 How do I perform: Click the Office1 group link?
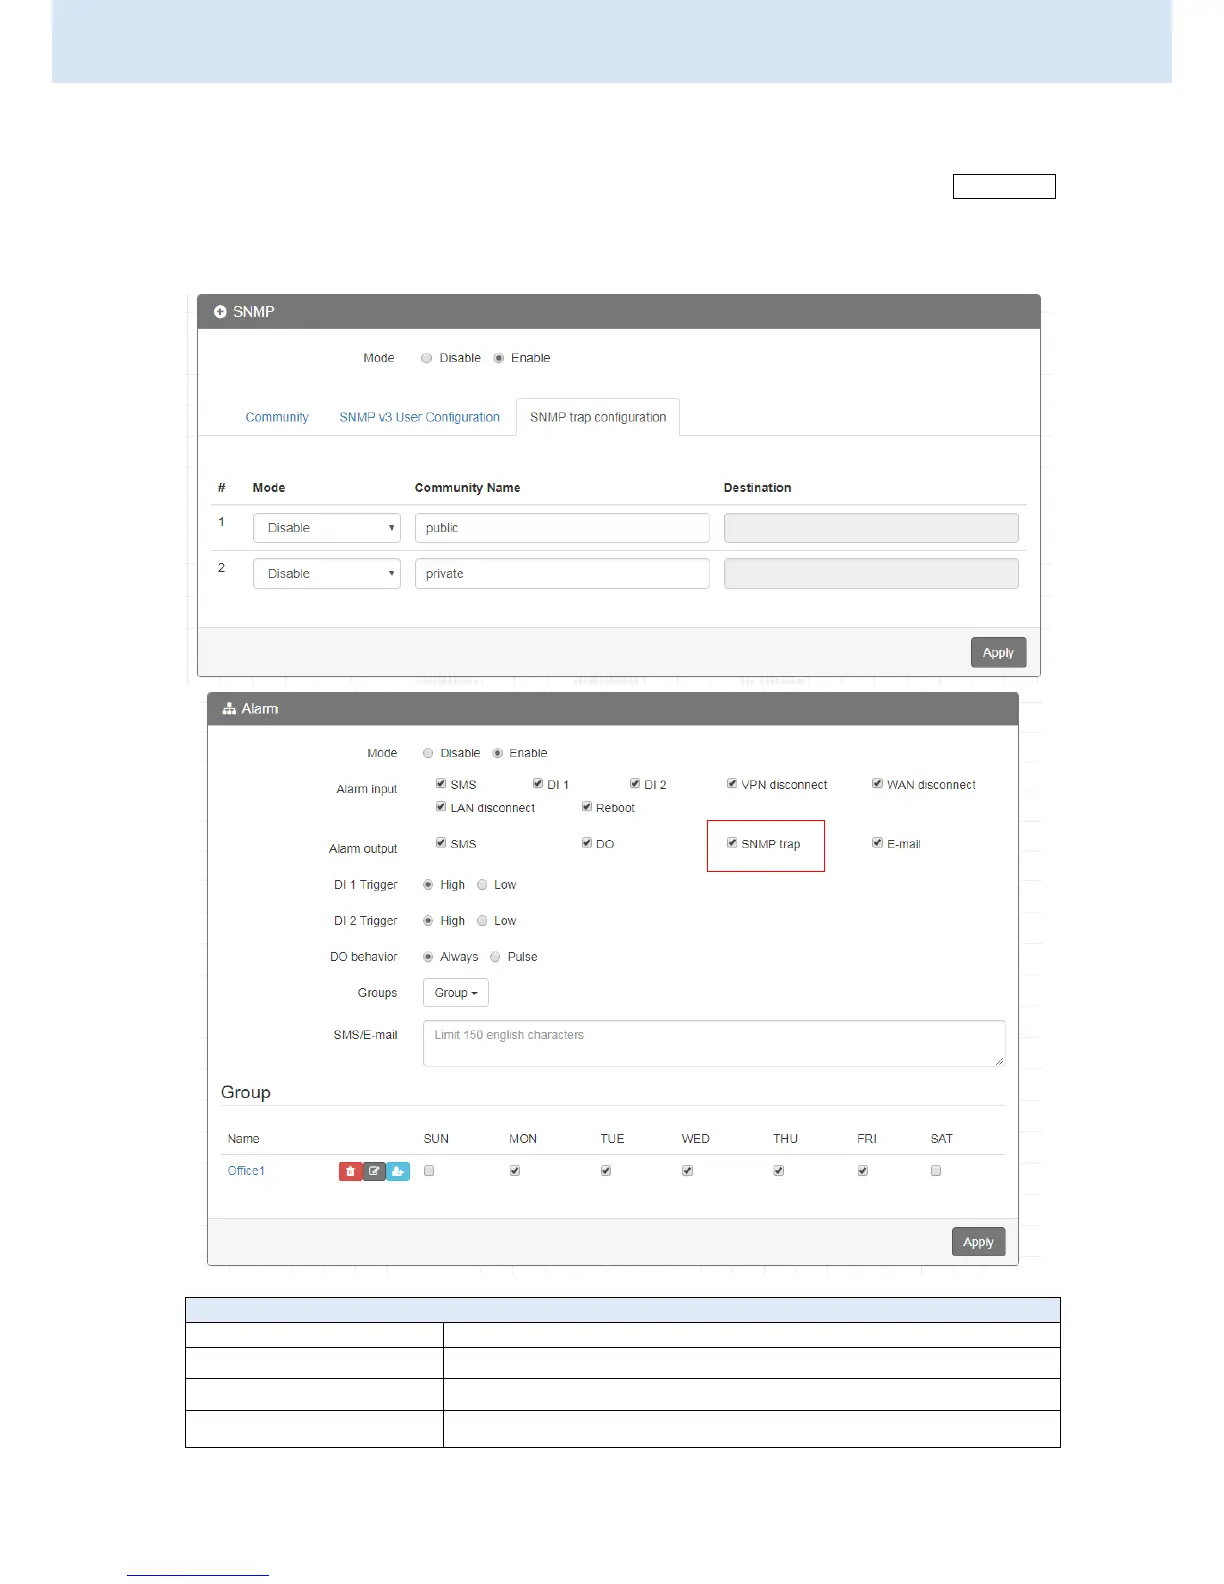(246, 1171)
